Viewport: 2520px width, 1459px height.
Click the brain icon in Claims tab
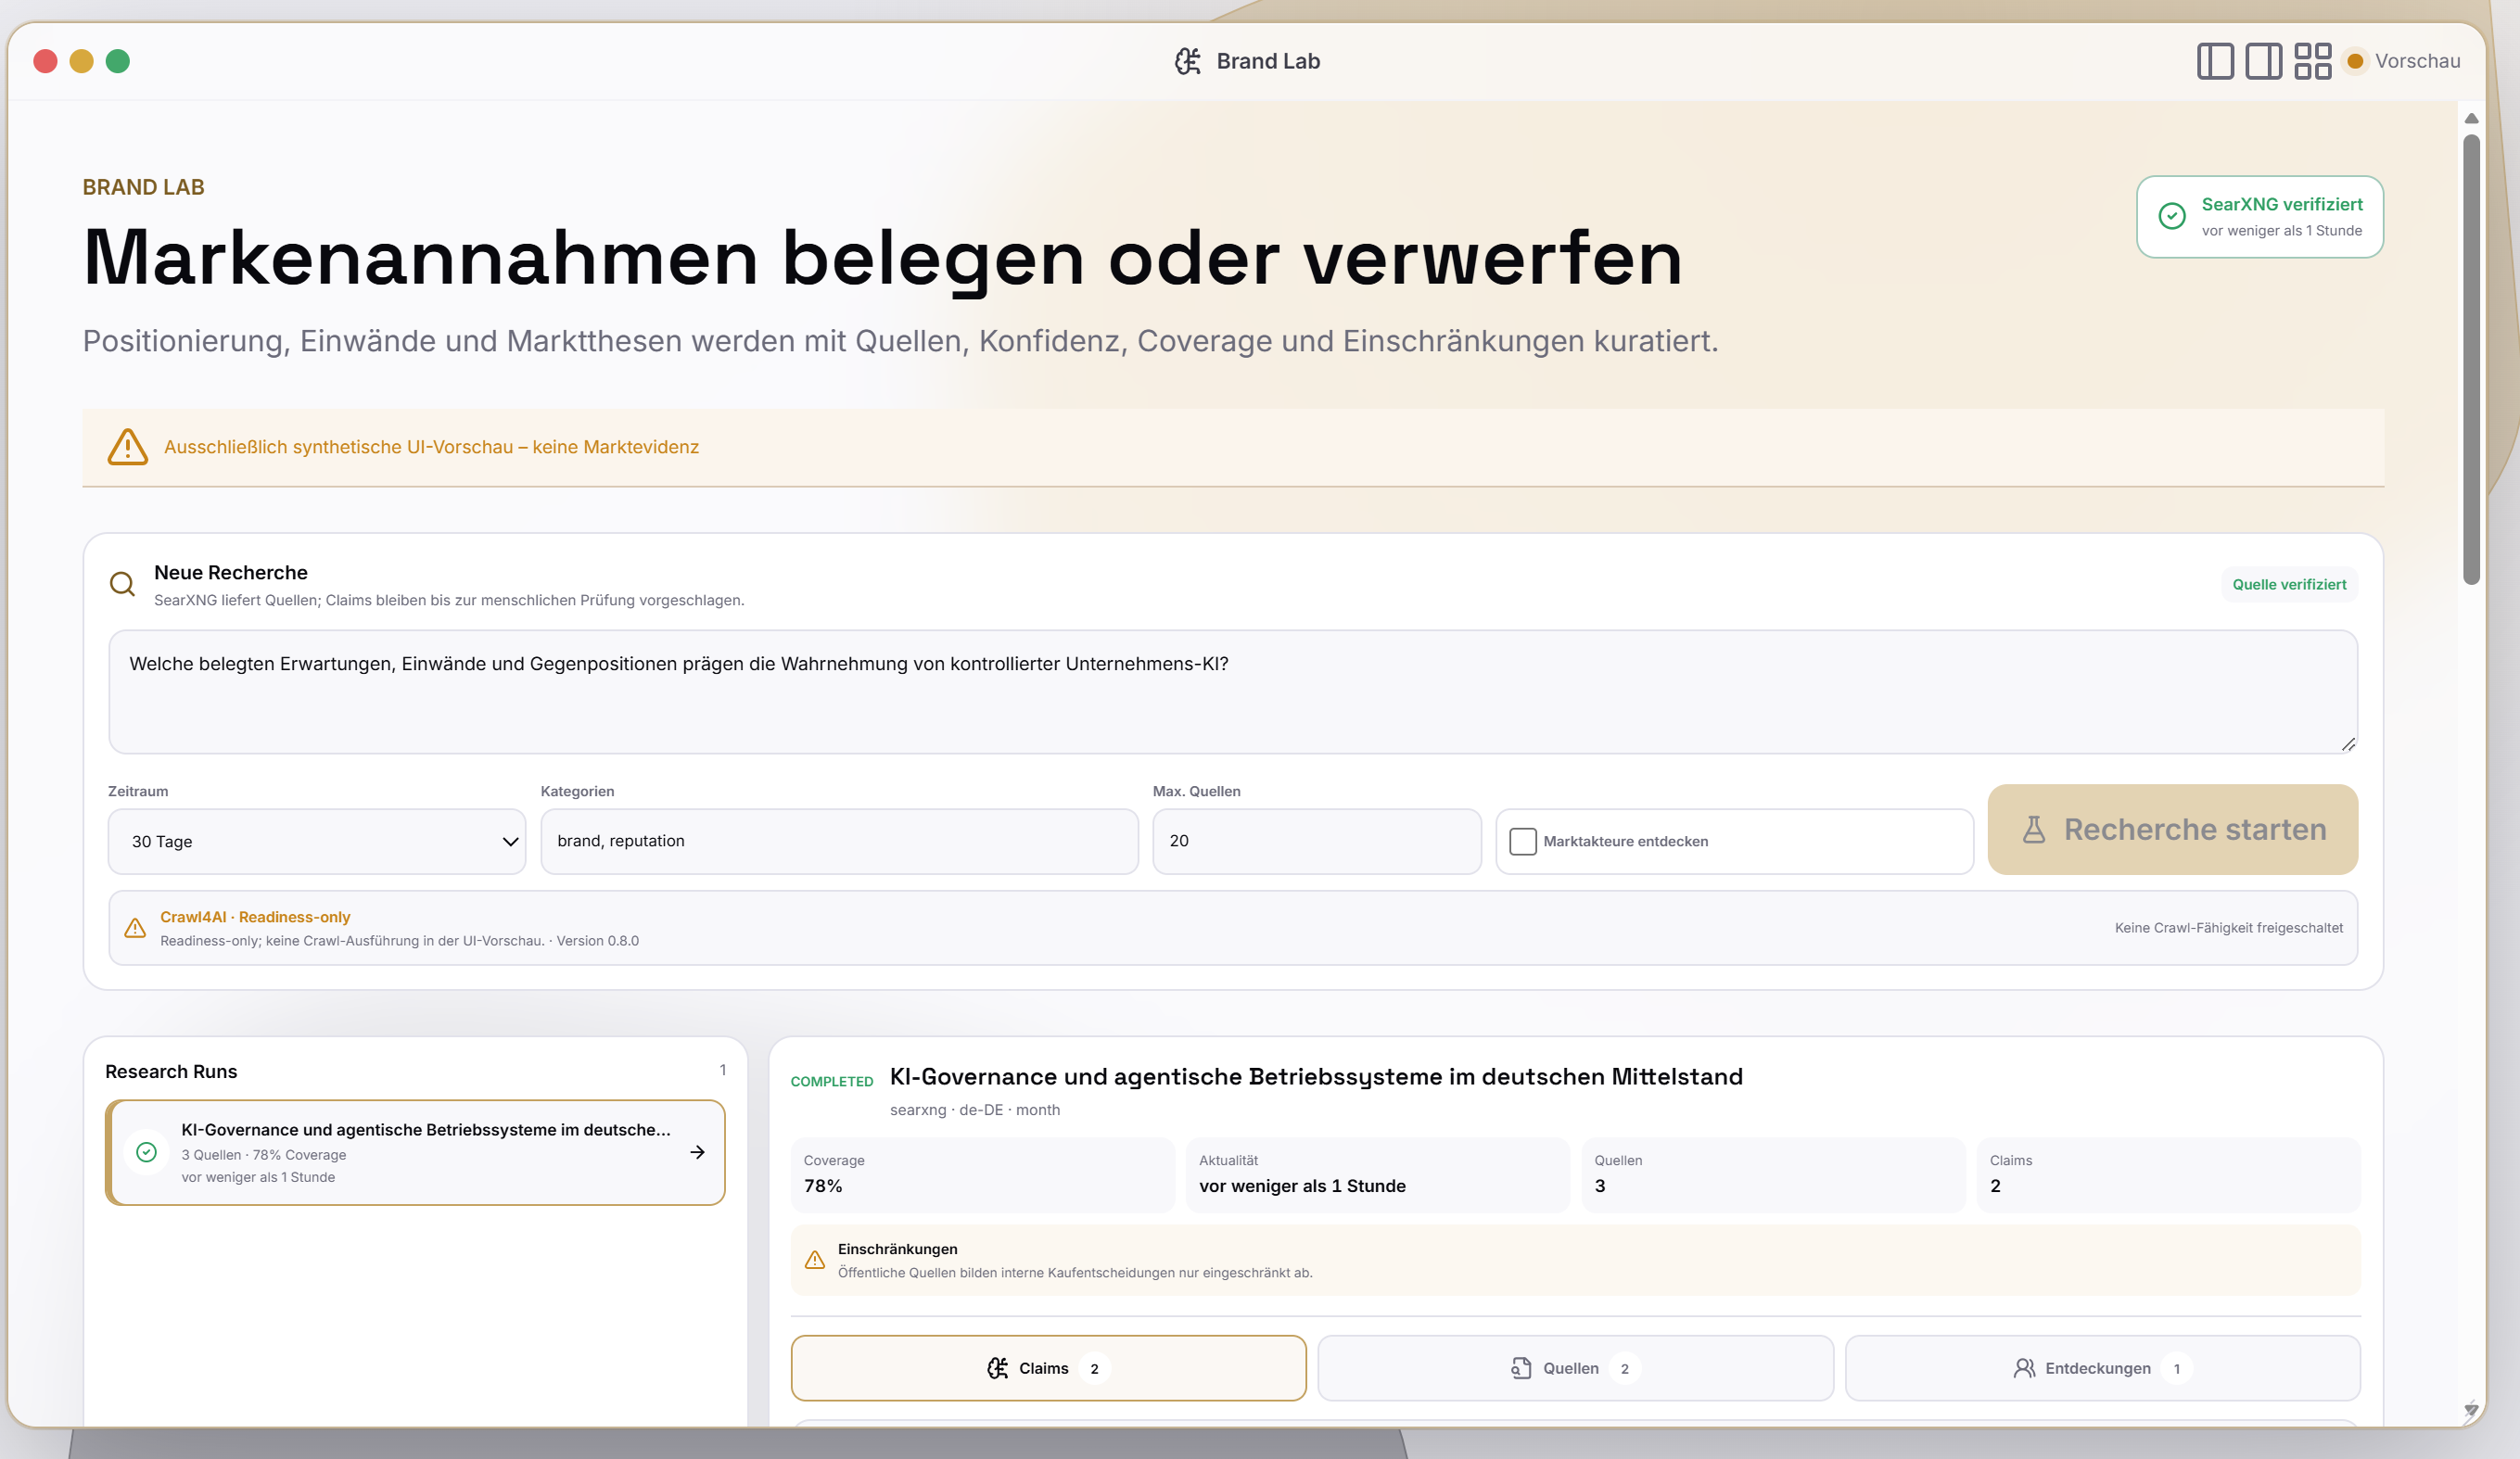tap(998, 1368)
